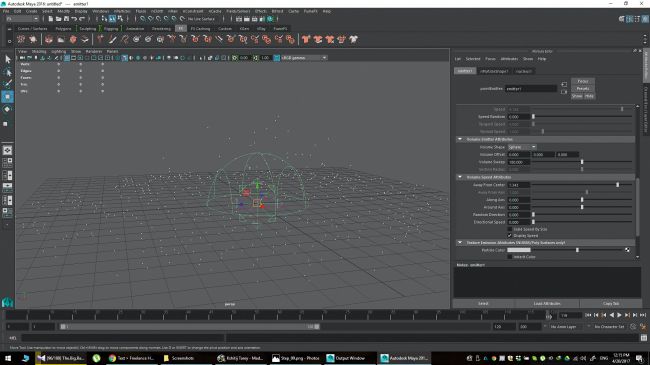
Task: Open the Polygons shelf tab
Action: click(x=63, y=29)
